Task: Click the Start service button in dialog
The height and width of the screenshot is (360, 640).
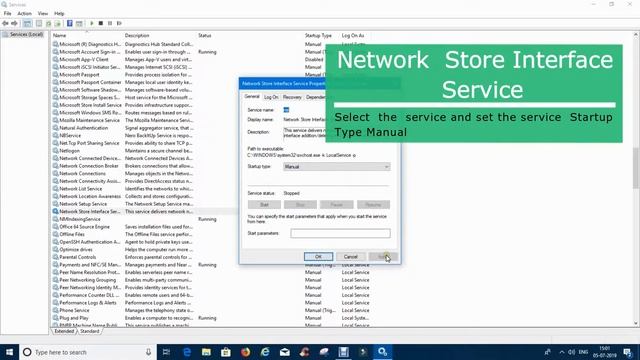Action: point(264,204)
